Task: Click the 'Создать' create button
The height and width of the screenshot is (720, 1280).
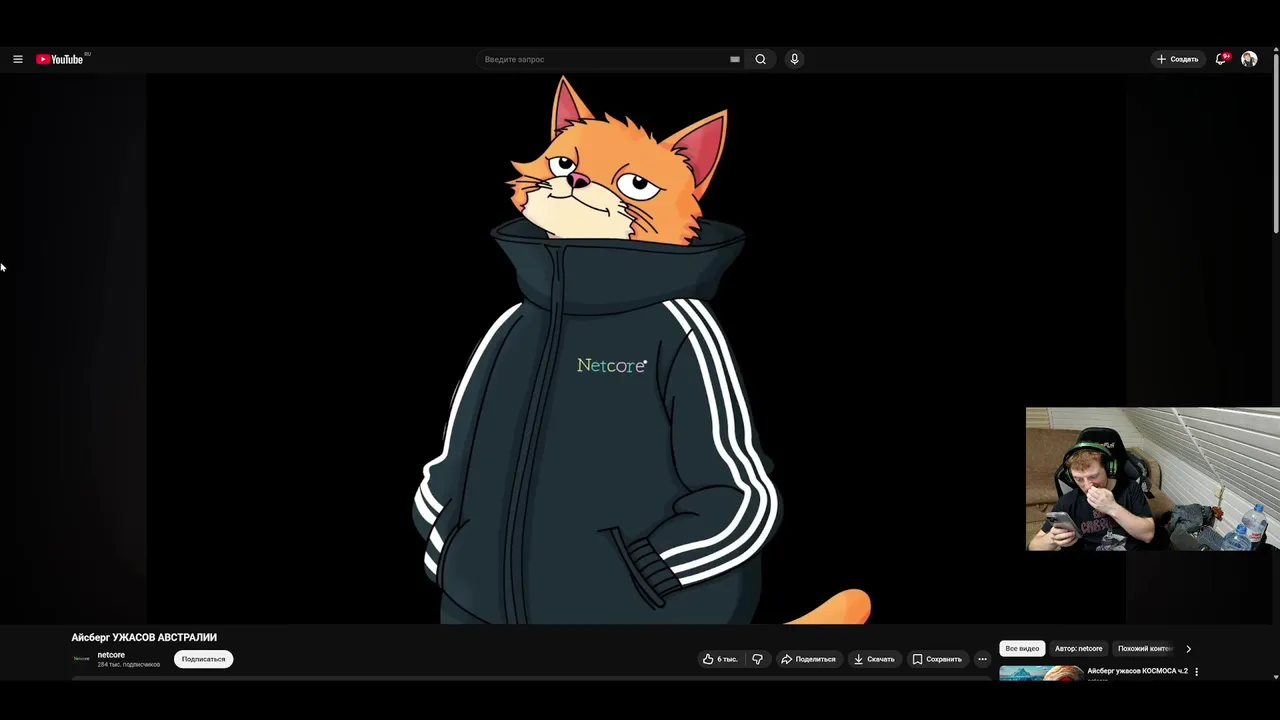Action: click(1178, 59)
